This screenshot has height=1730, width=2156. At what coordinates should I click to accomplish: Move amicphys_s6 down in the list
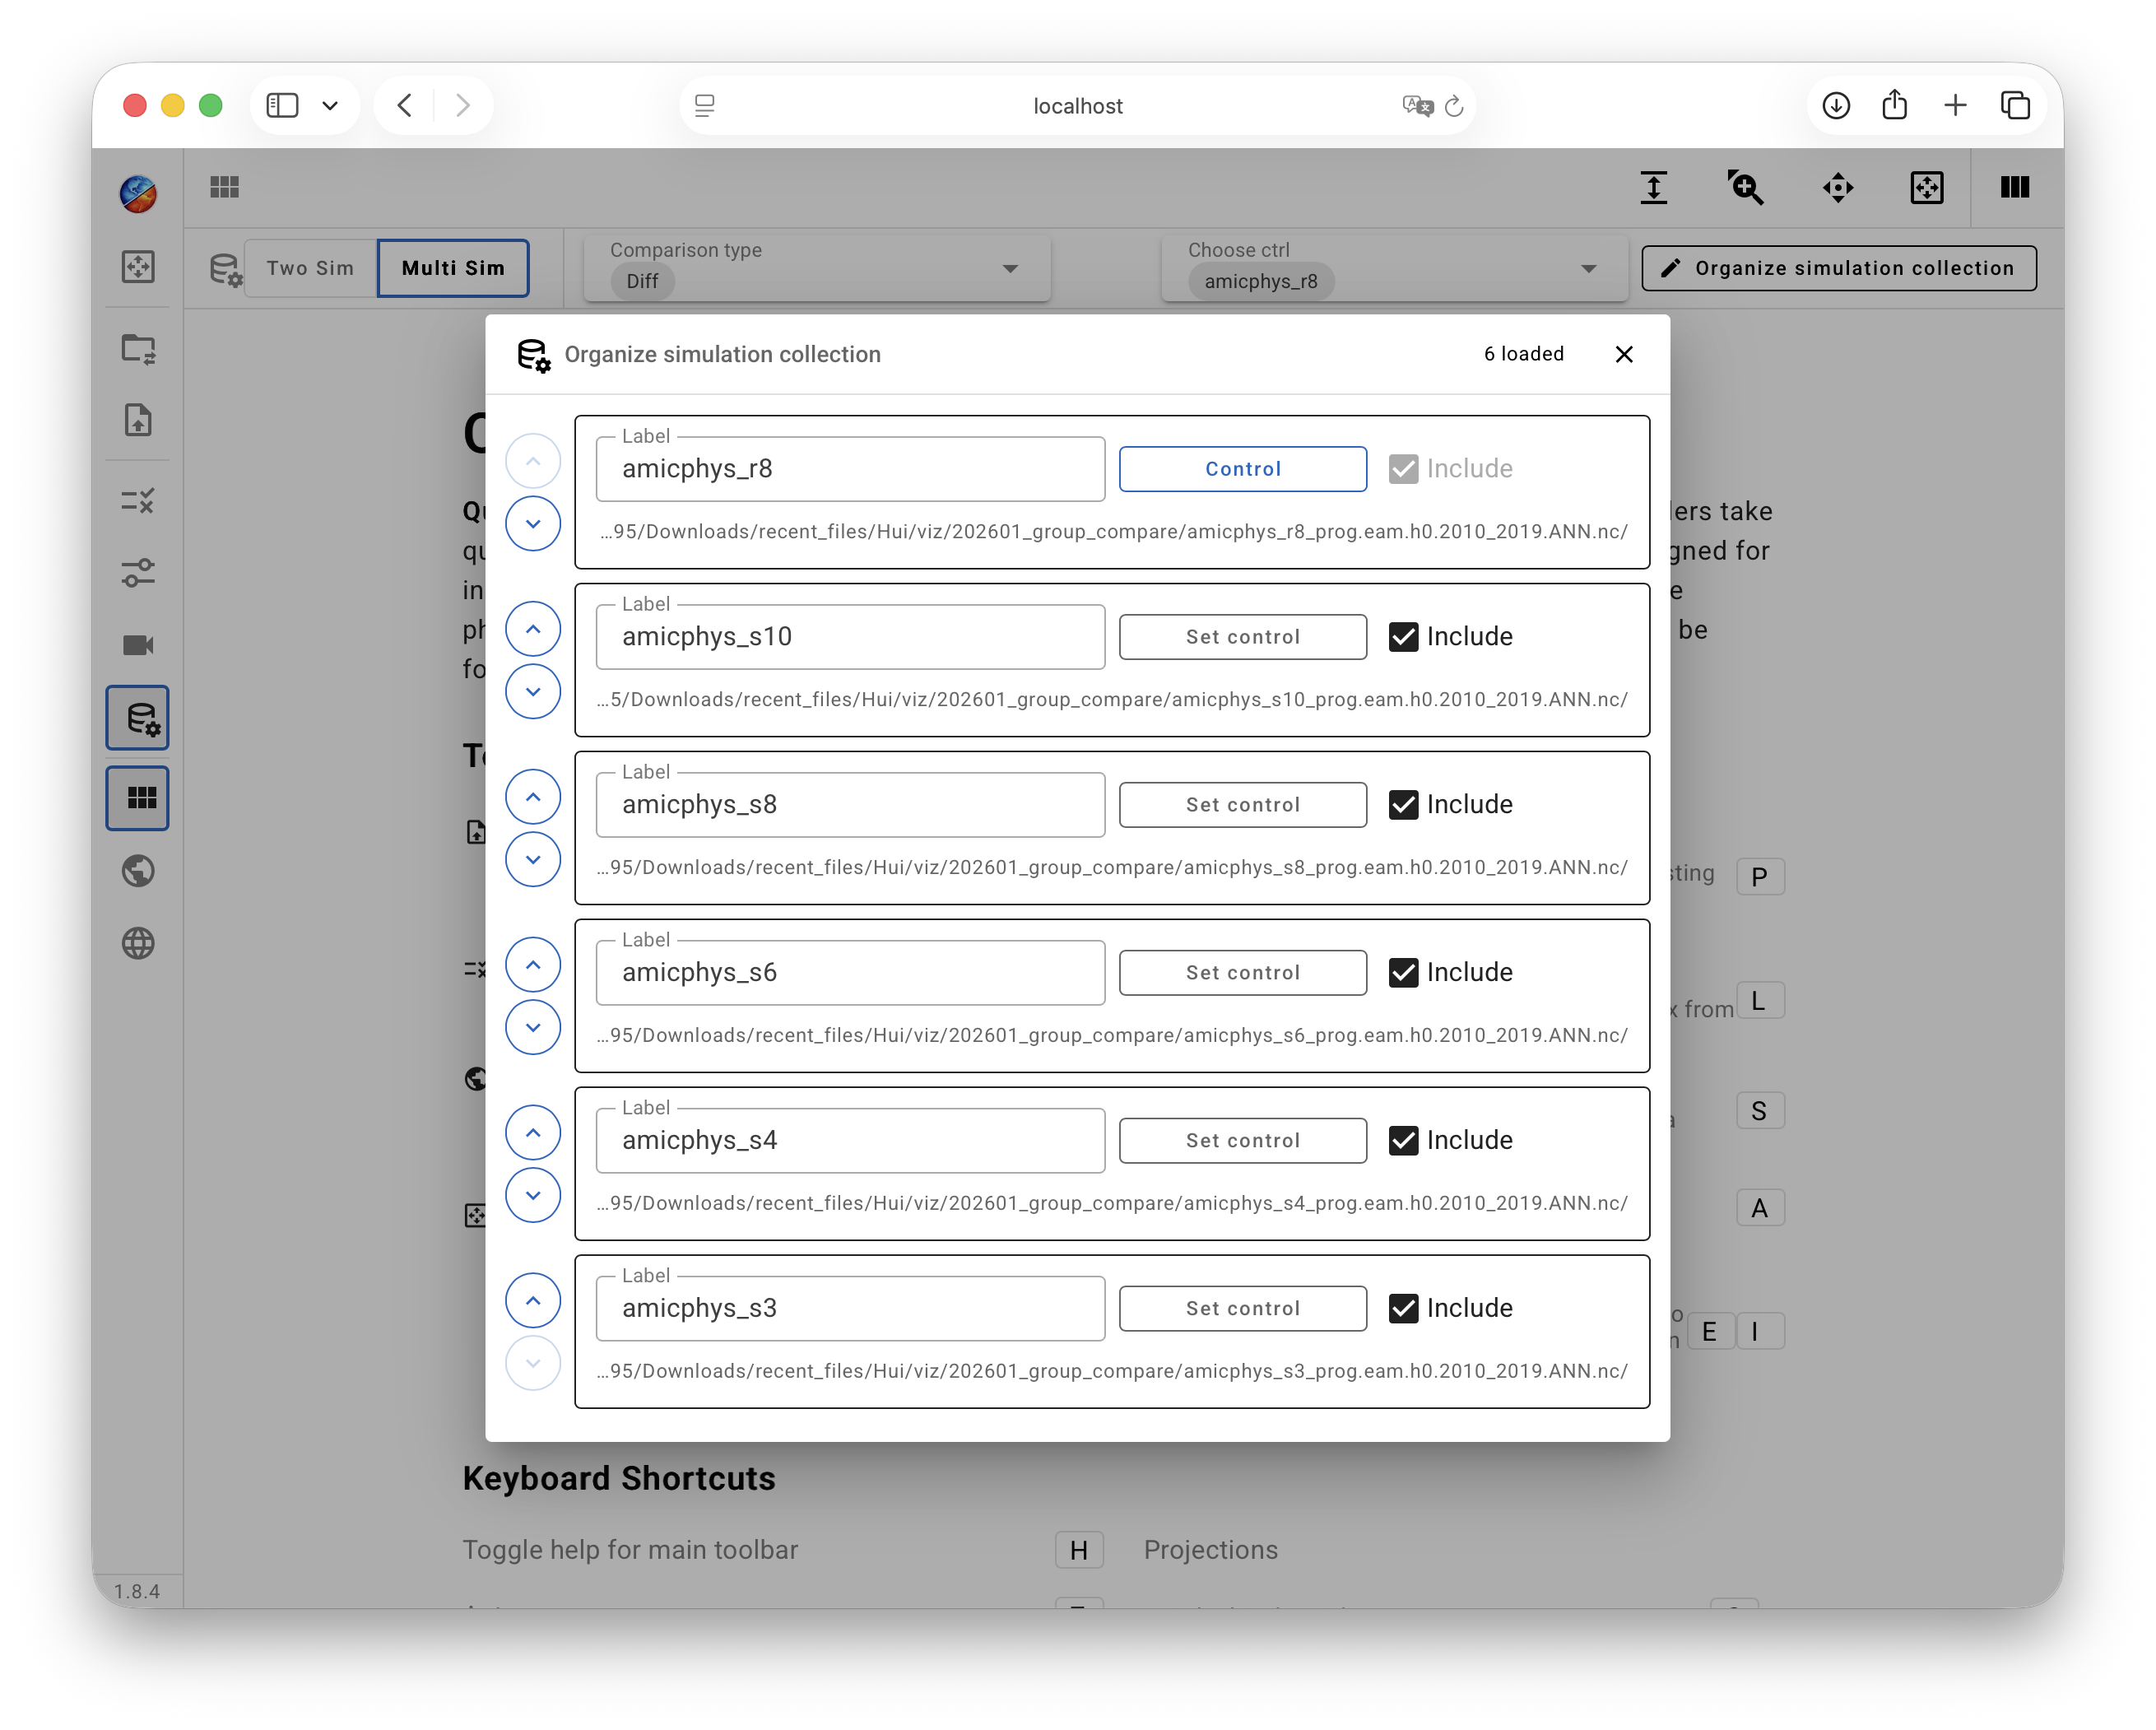point(533,1027)
